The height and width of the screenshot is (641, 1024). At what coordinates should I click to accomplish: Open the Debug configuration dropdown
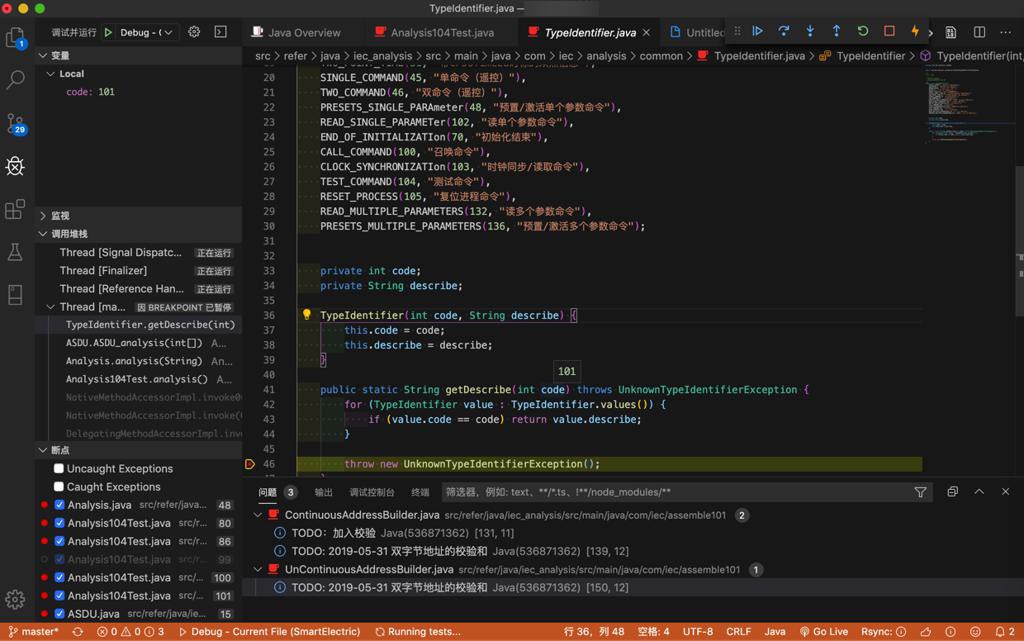click(147, 32)
